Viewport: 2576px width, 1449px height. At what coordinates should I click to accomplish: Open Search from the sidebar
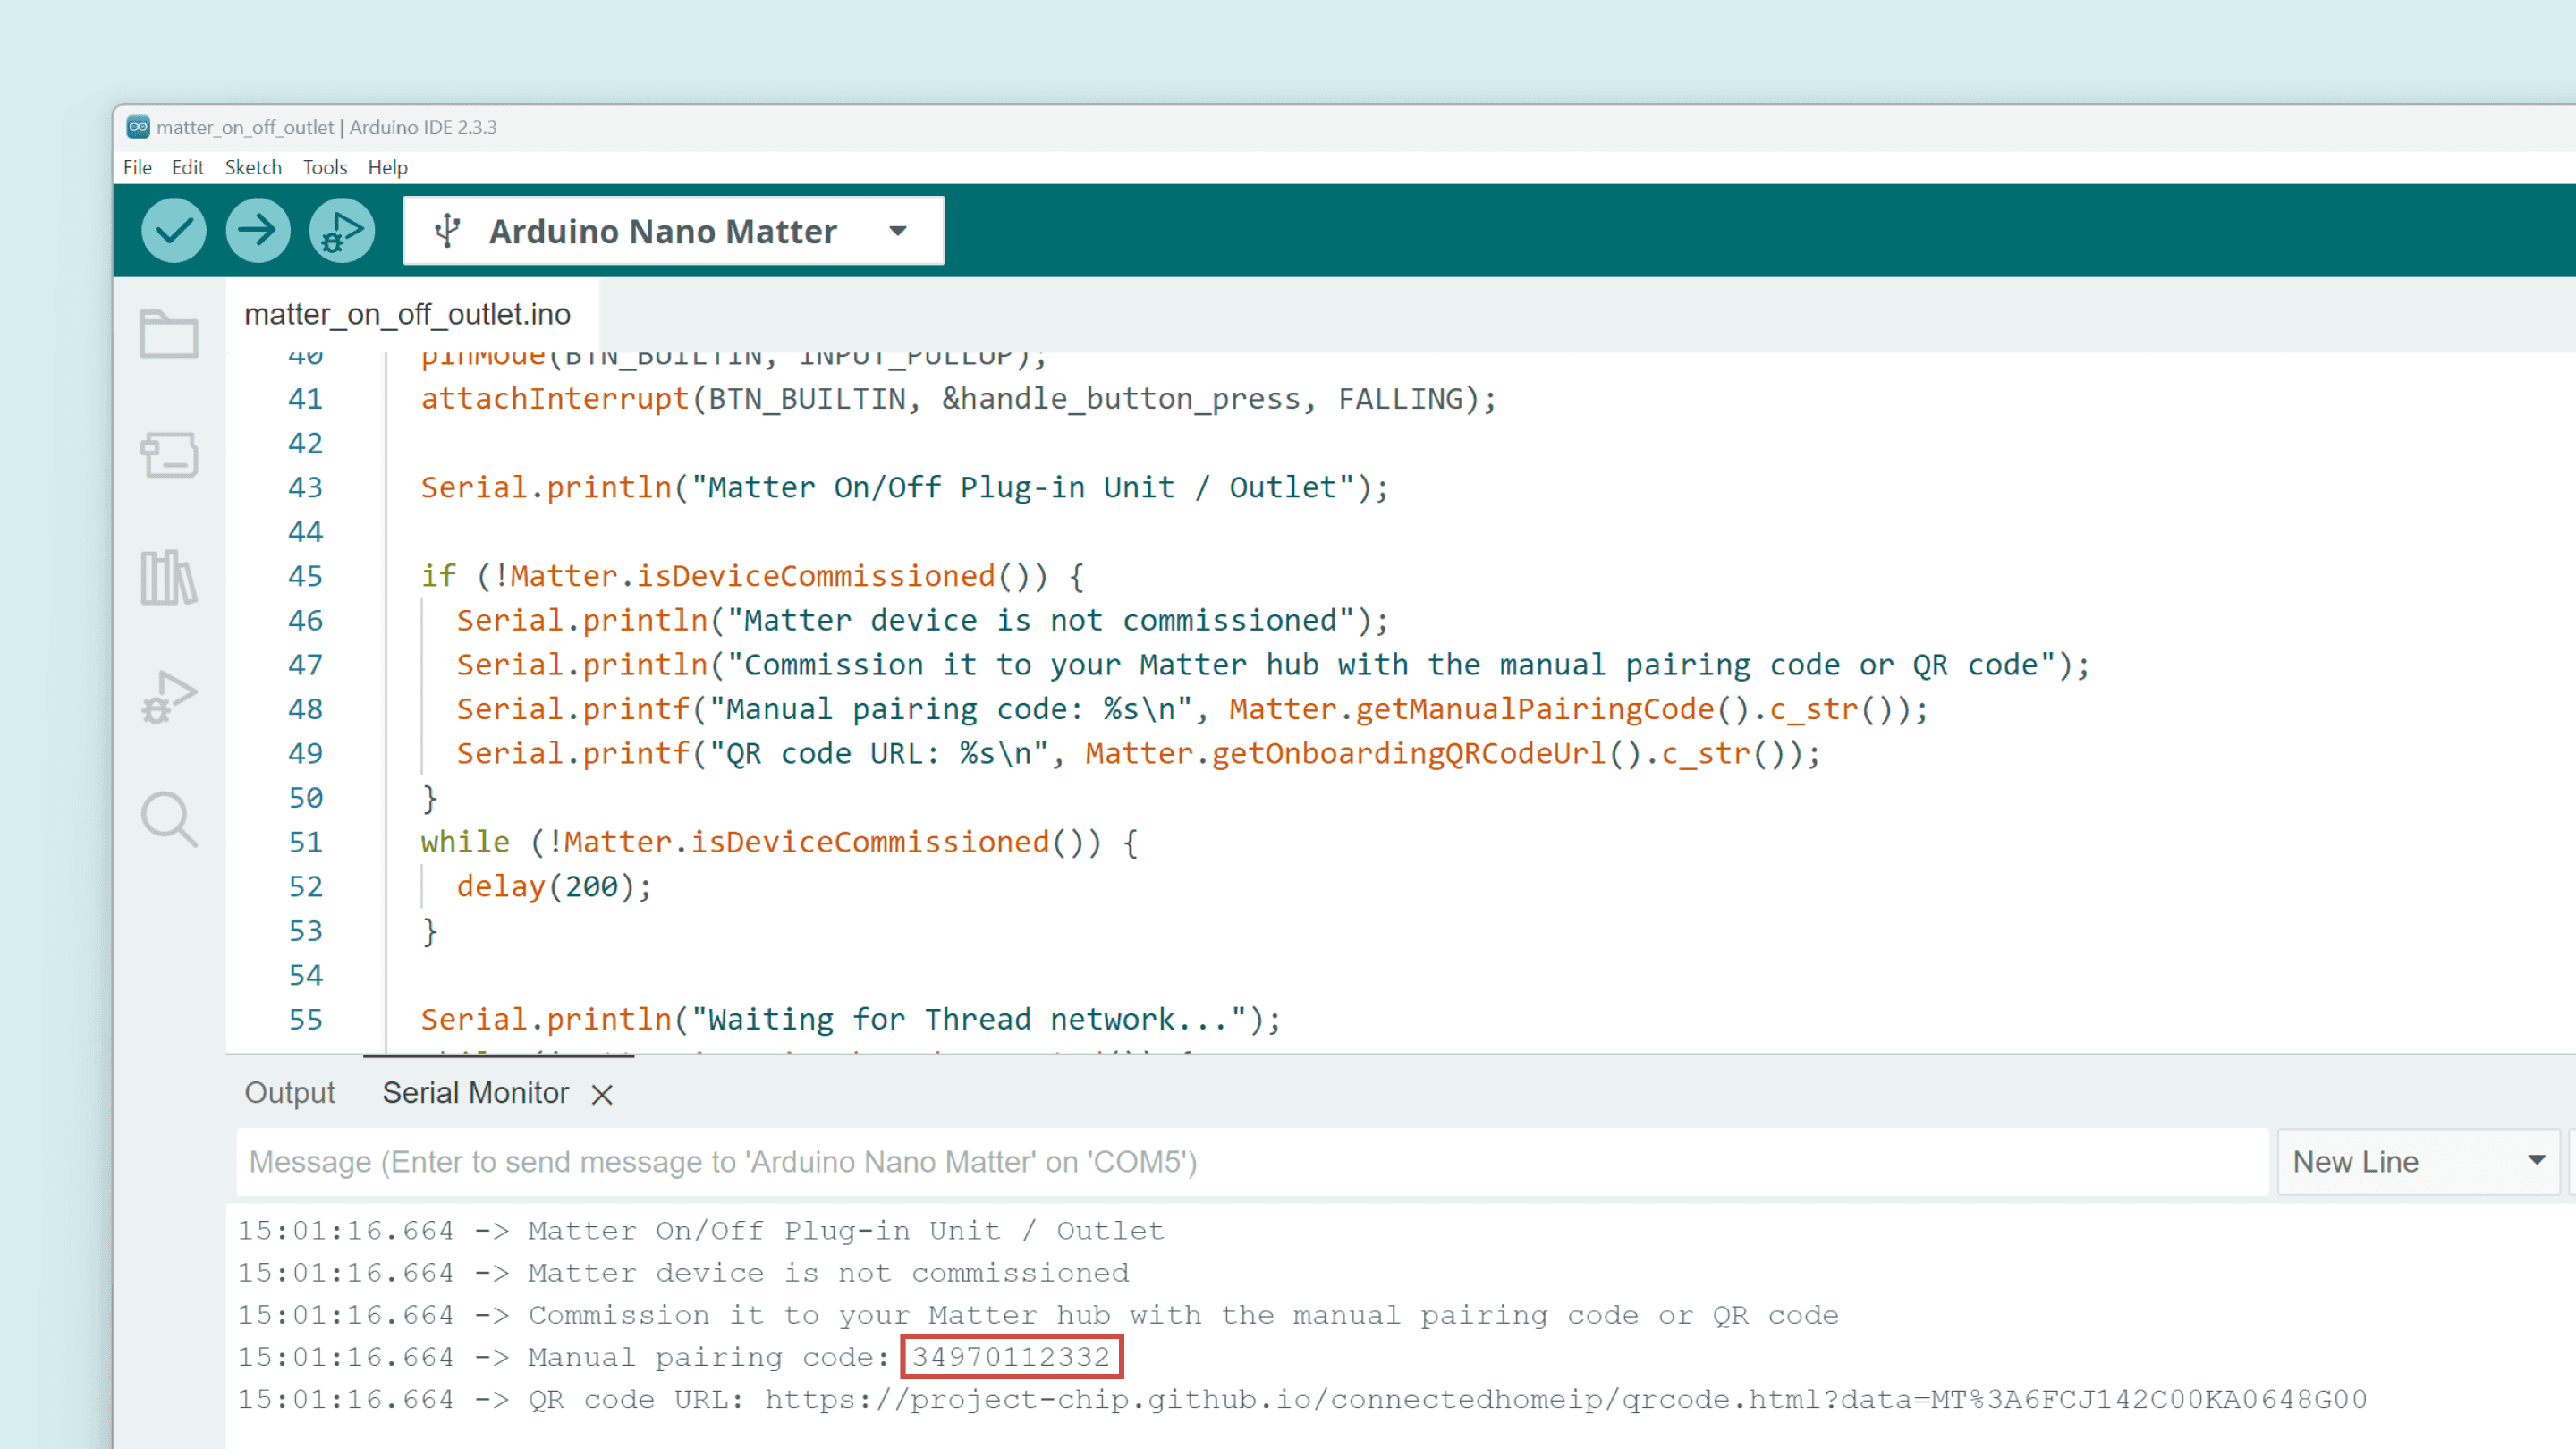click(169, 820)
